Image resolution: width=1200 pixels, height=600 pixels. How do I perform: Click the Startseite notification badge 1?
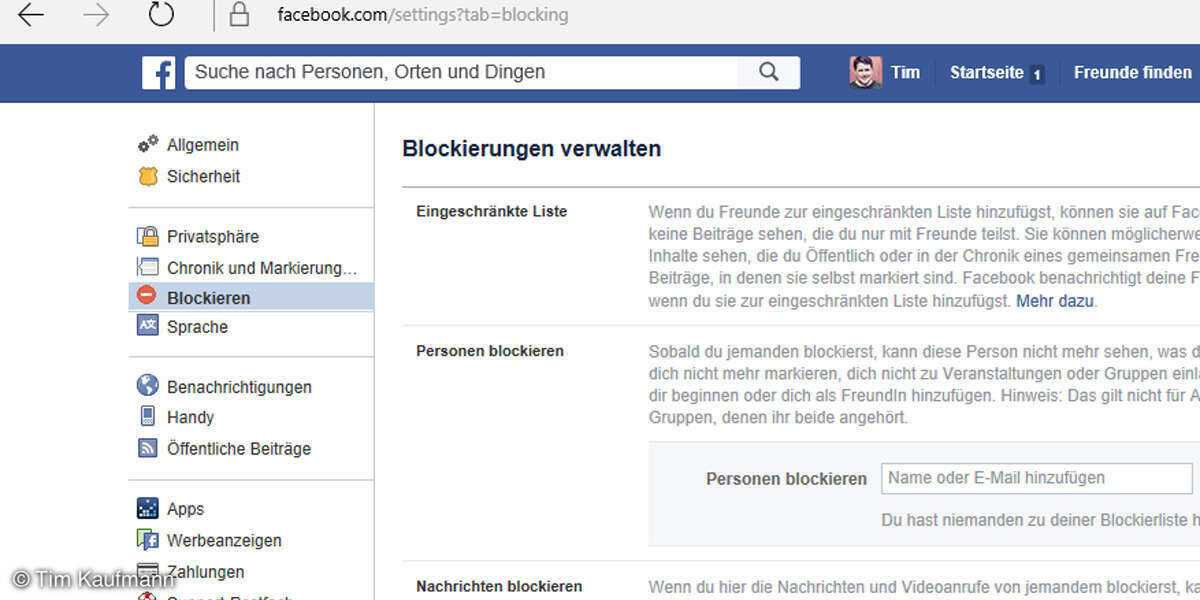click(x=1036, y=74)
